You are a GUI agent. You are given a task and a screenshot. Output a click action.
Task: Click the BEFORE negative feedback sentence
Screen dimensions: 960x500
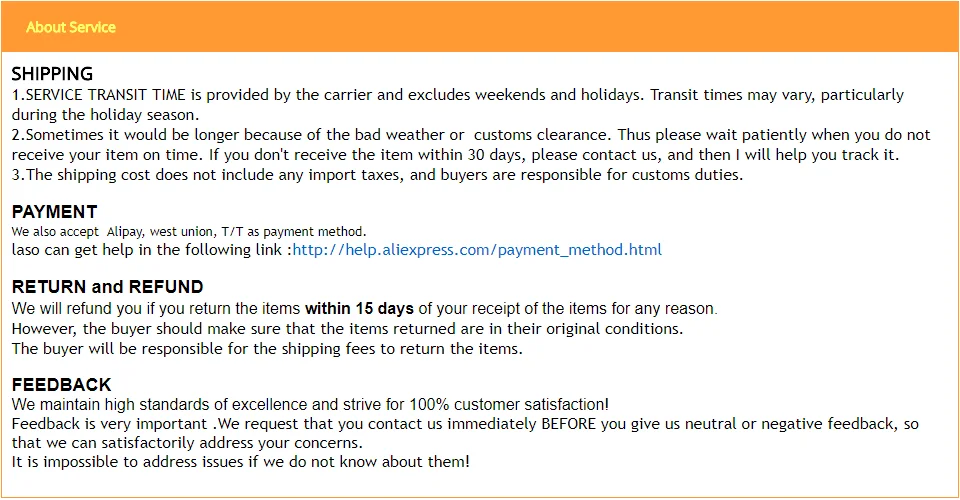[465, 424]
